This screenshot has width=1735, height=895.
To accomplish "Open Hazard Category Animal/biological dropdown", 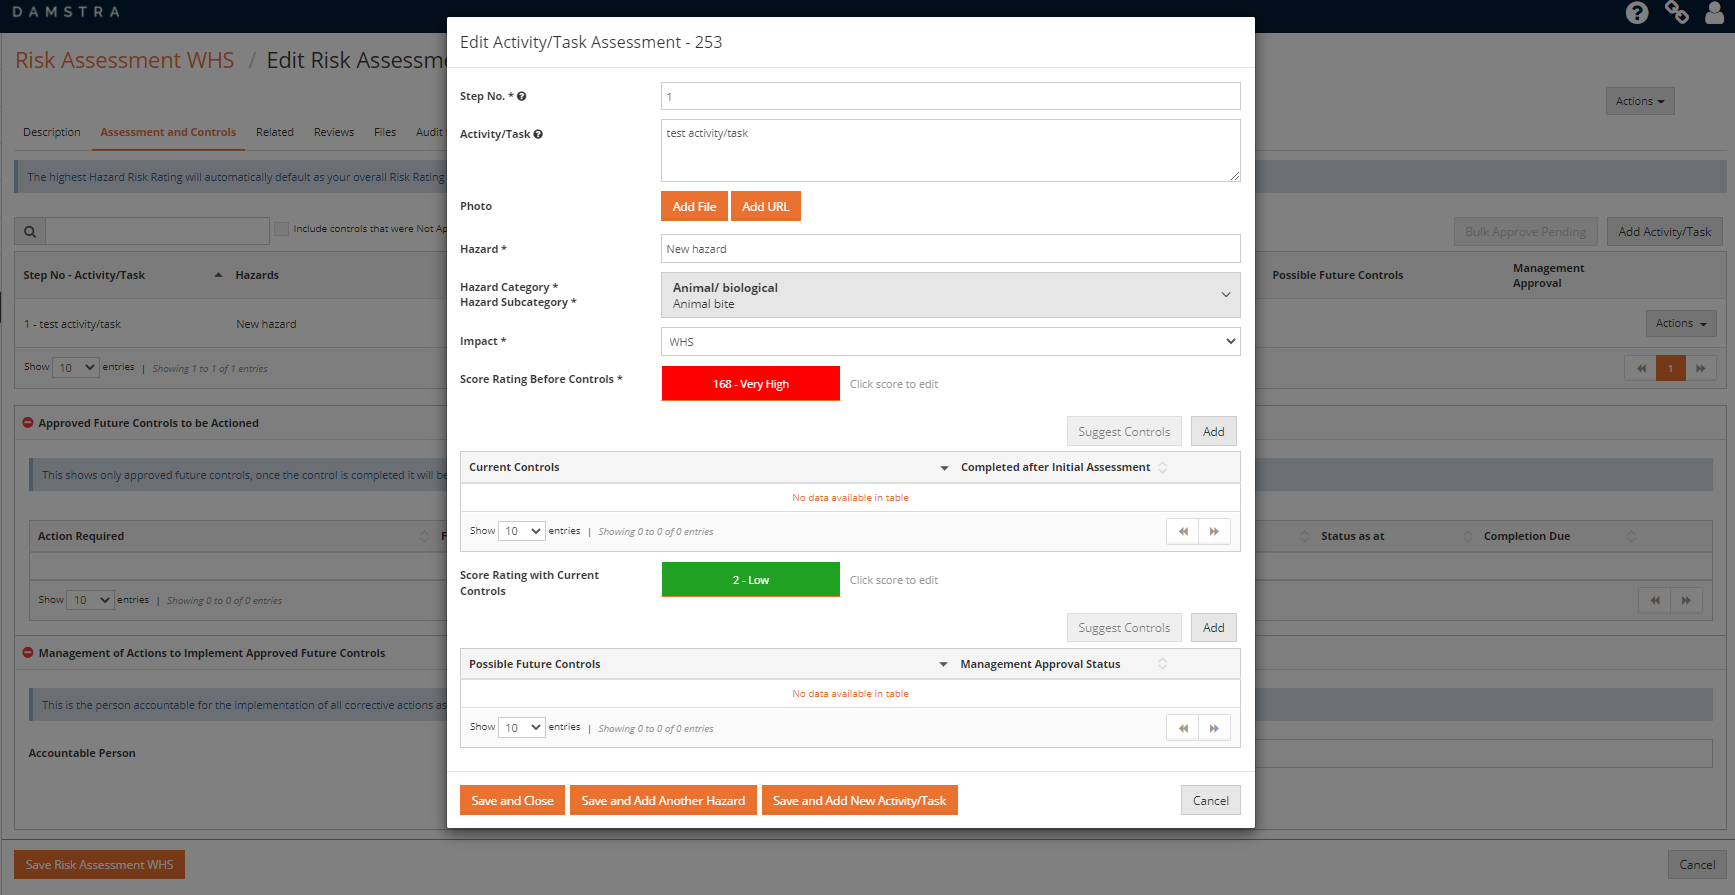I will pyautogui.click(x=950, y=295).
